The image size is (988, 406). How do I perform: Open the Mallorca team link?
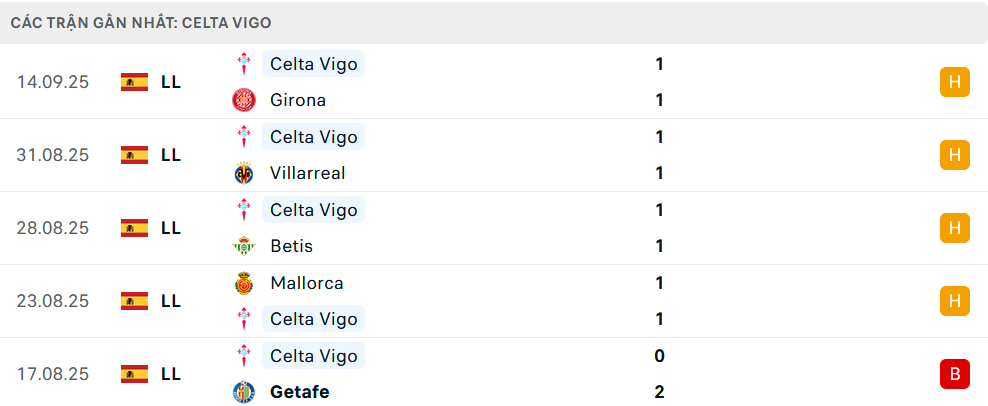tap(306, 283)
